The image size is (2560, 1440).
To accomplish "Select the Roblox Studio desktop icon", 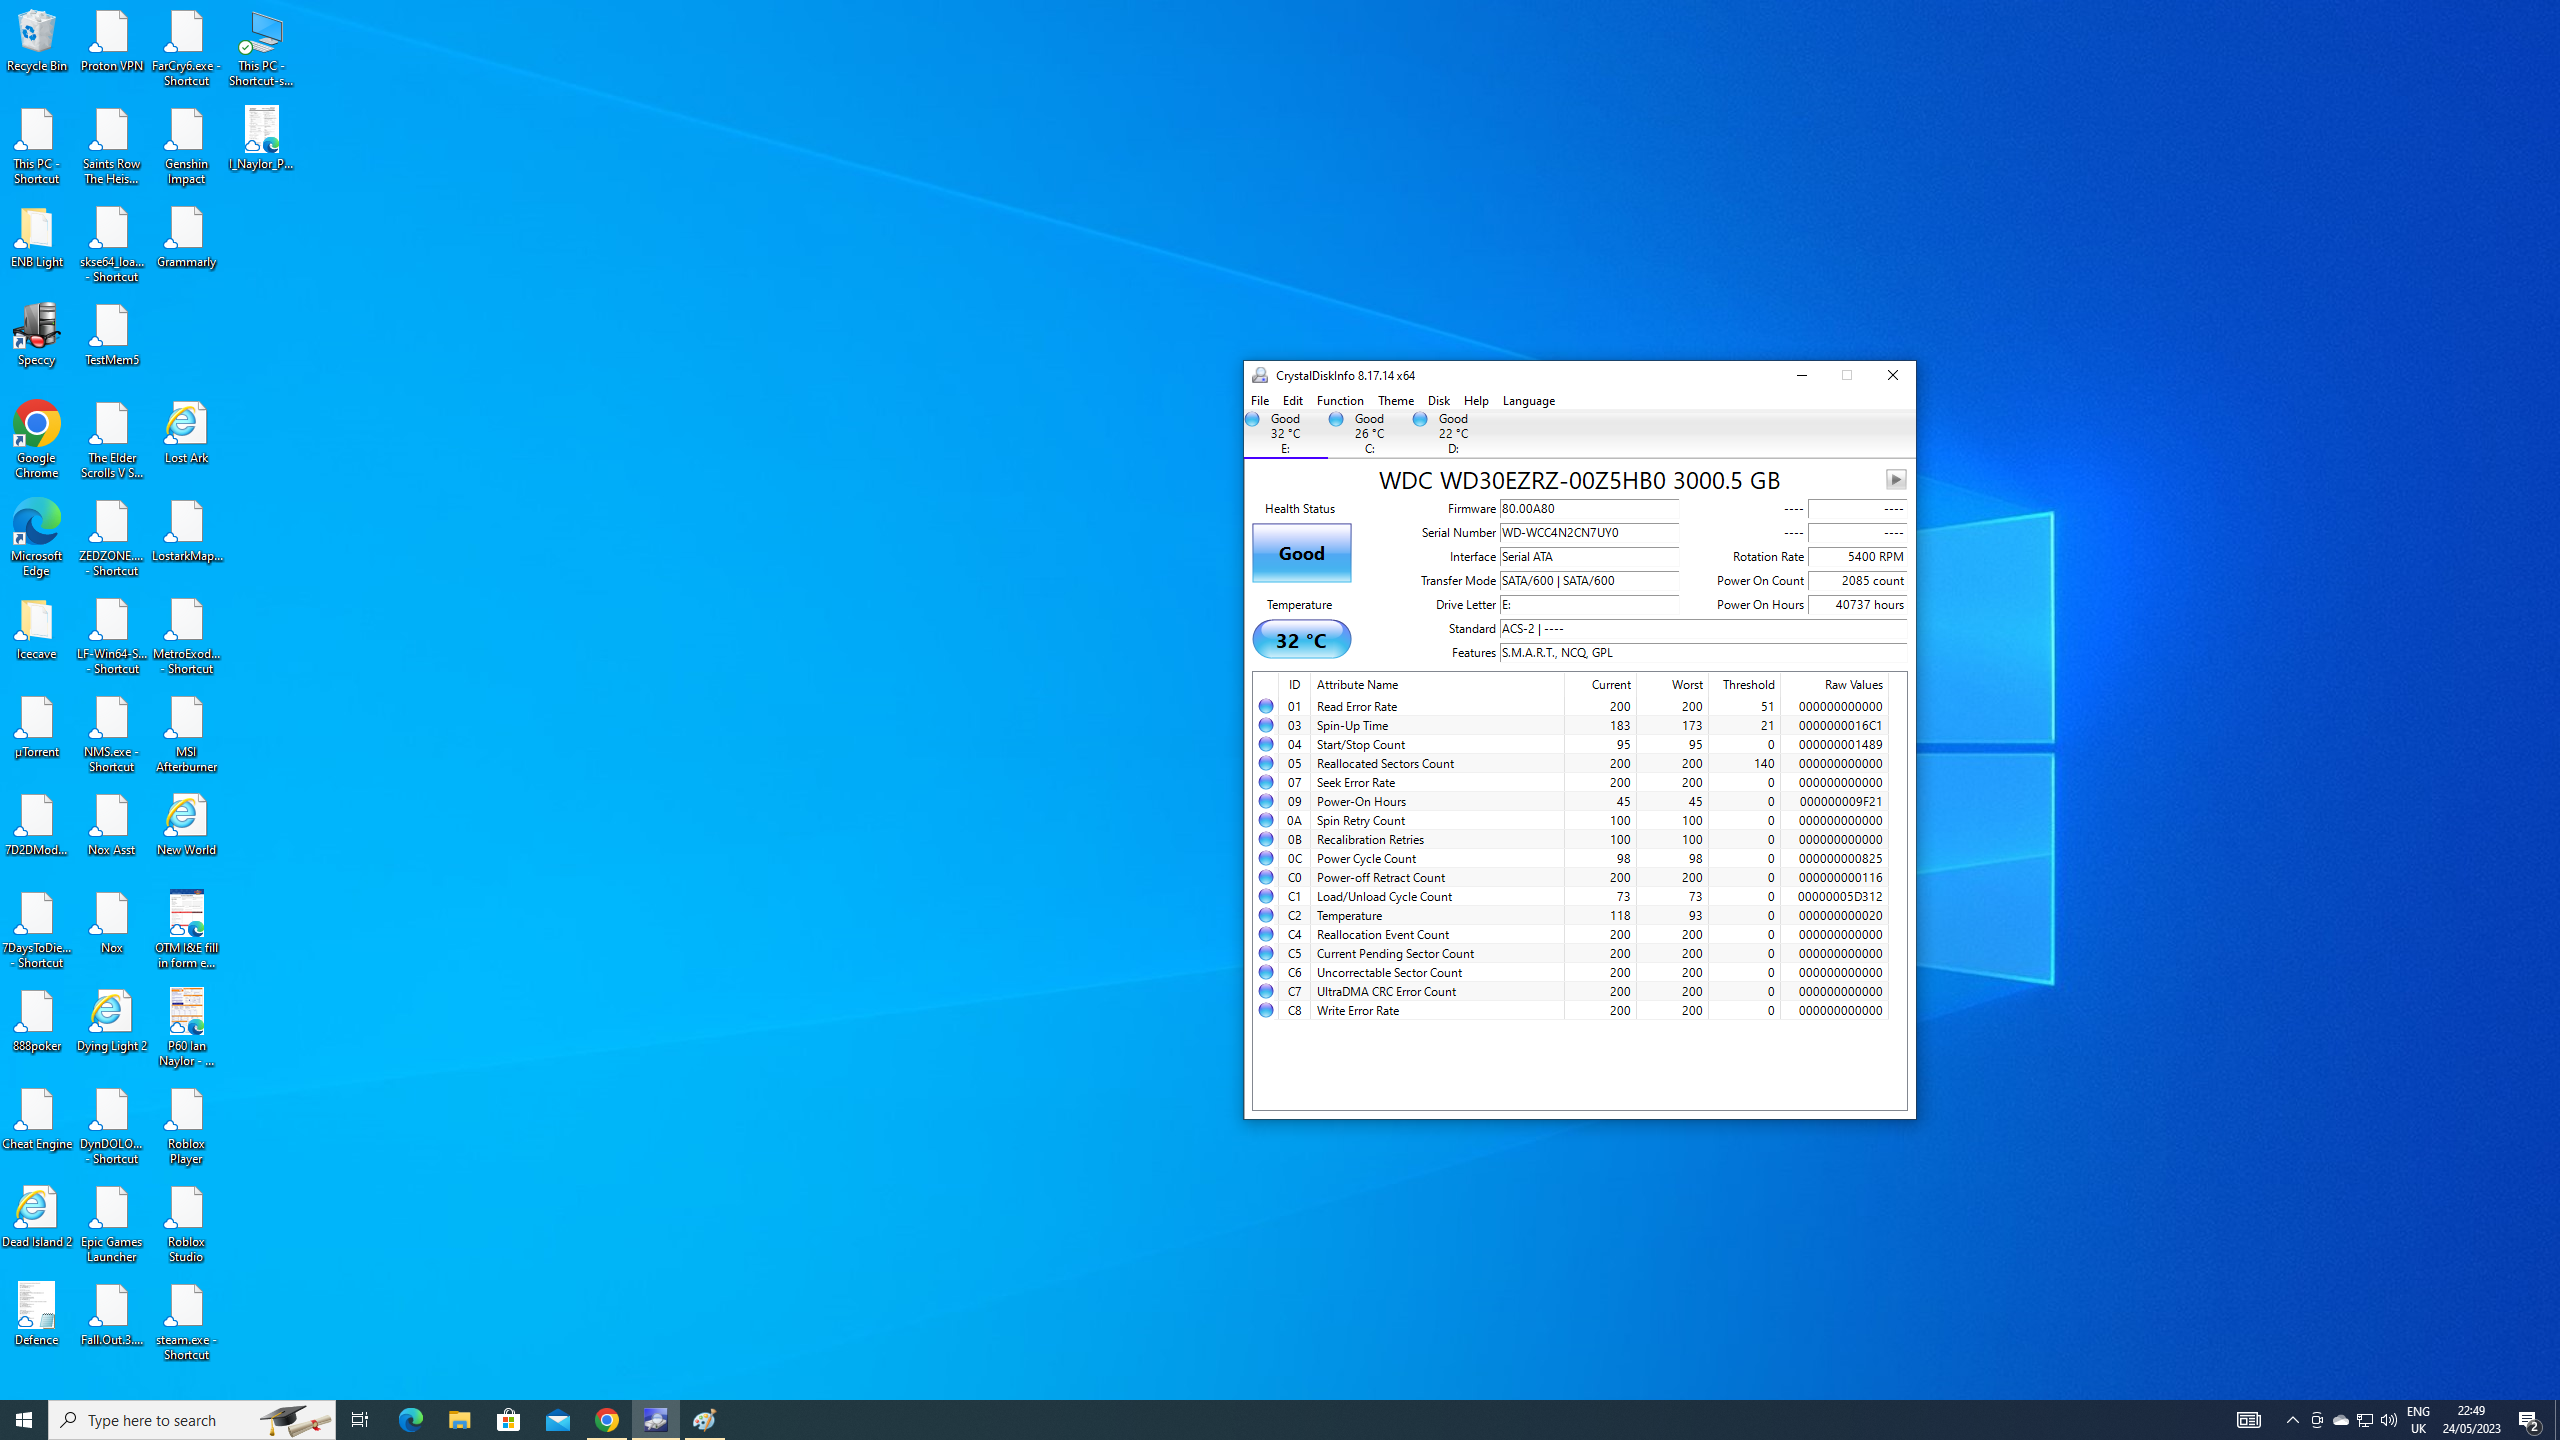I will [x=186, y=1225].
